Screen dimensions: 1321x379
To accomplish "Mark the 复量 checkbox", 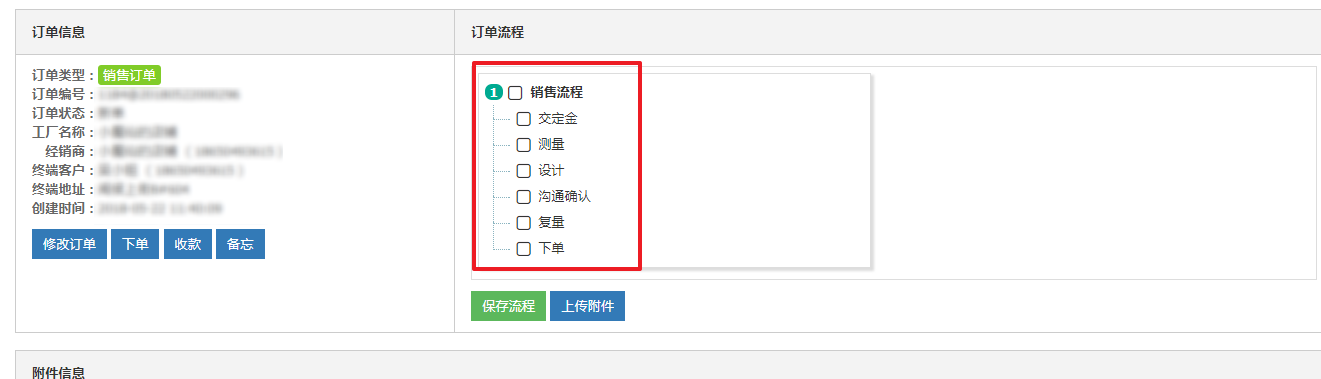I will [x=523, y=223].
